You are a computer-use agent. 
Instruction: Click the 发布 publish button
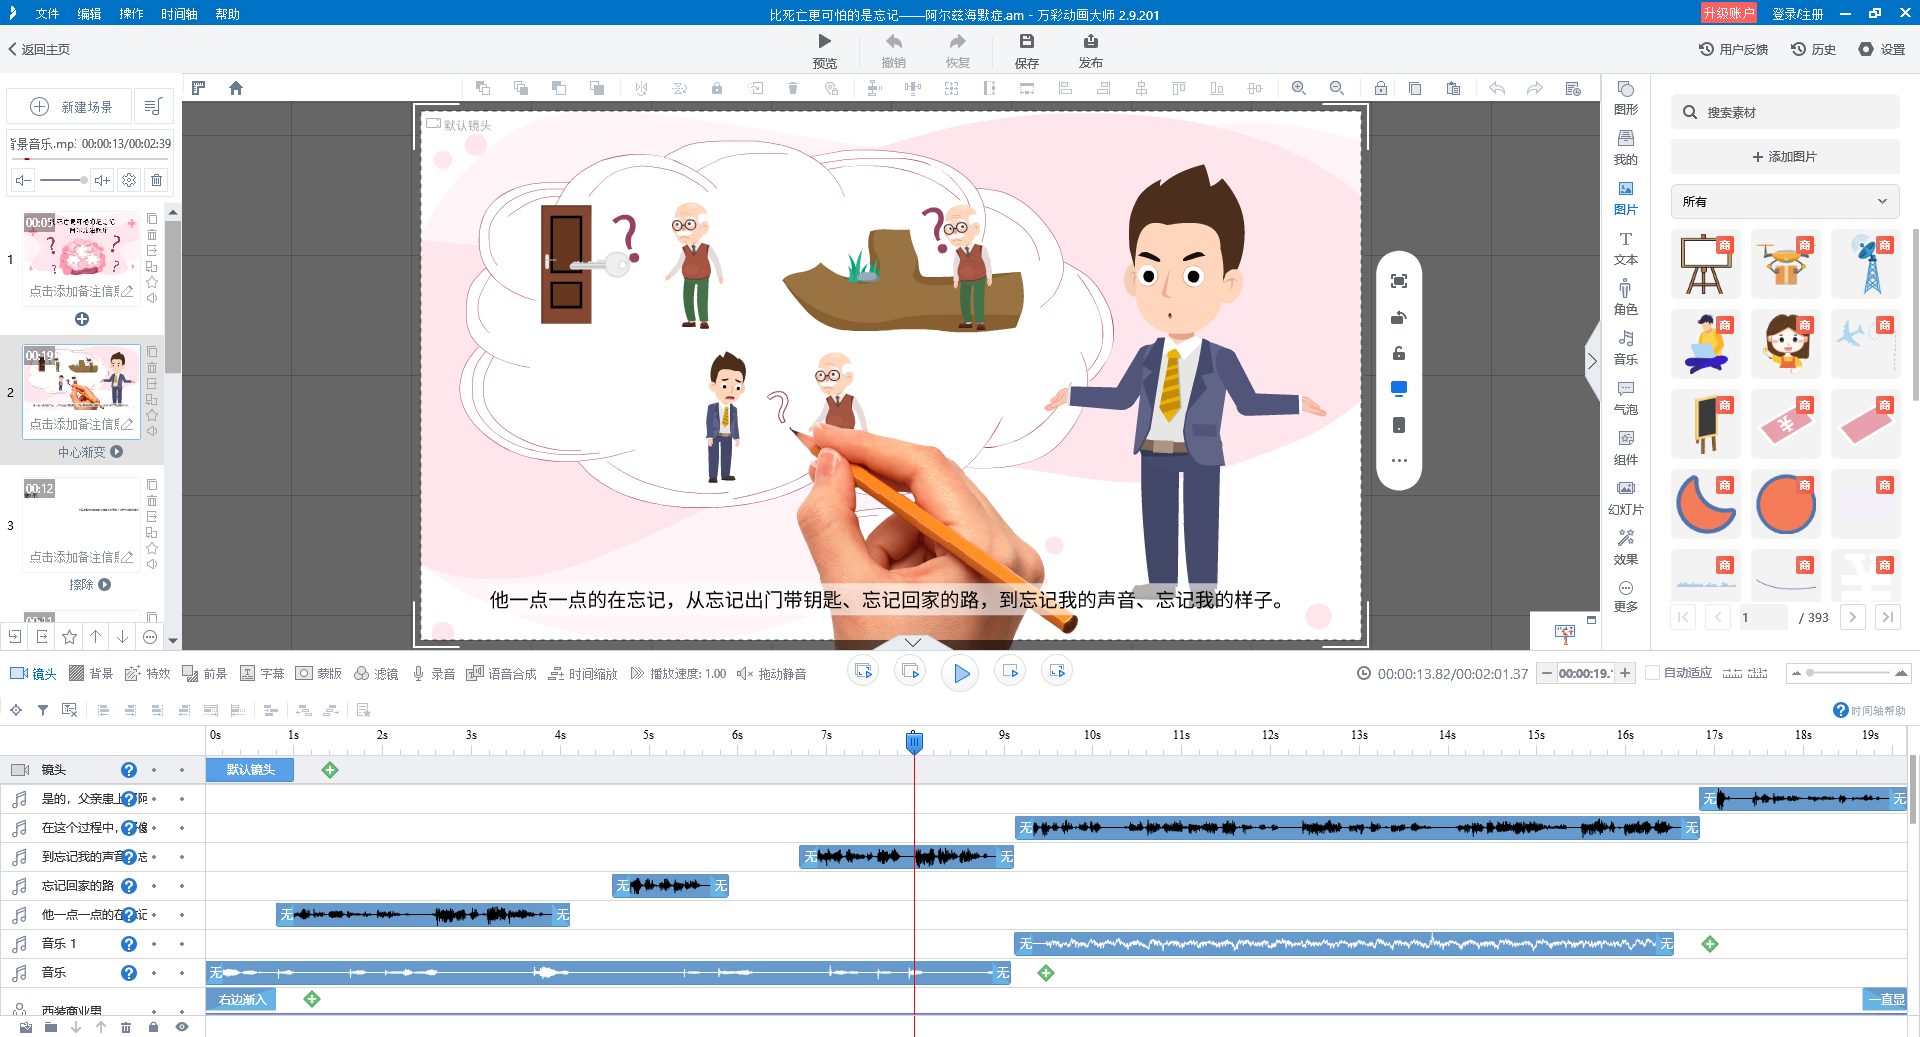pos(1090,50)
